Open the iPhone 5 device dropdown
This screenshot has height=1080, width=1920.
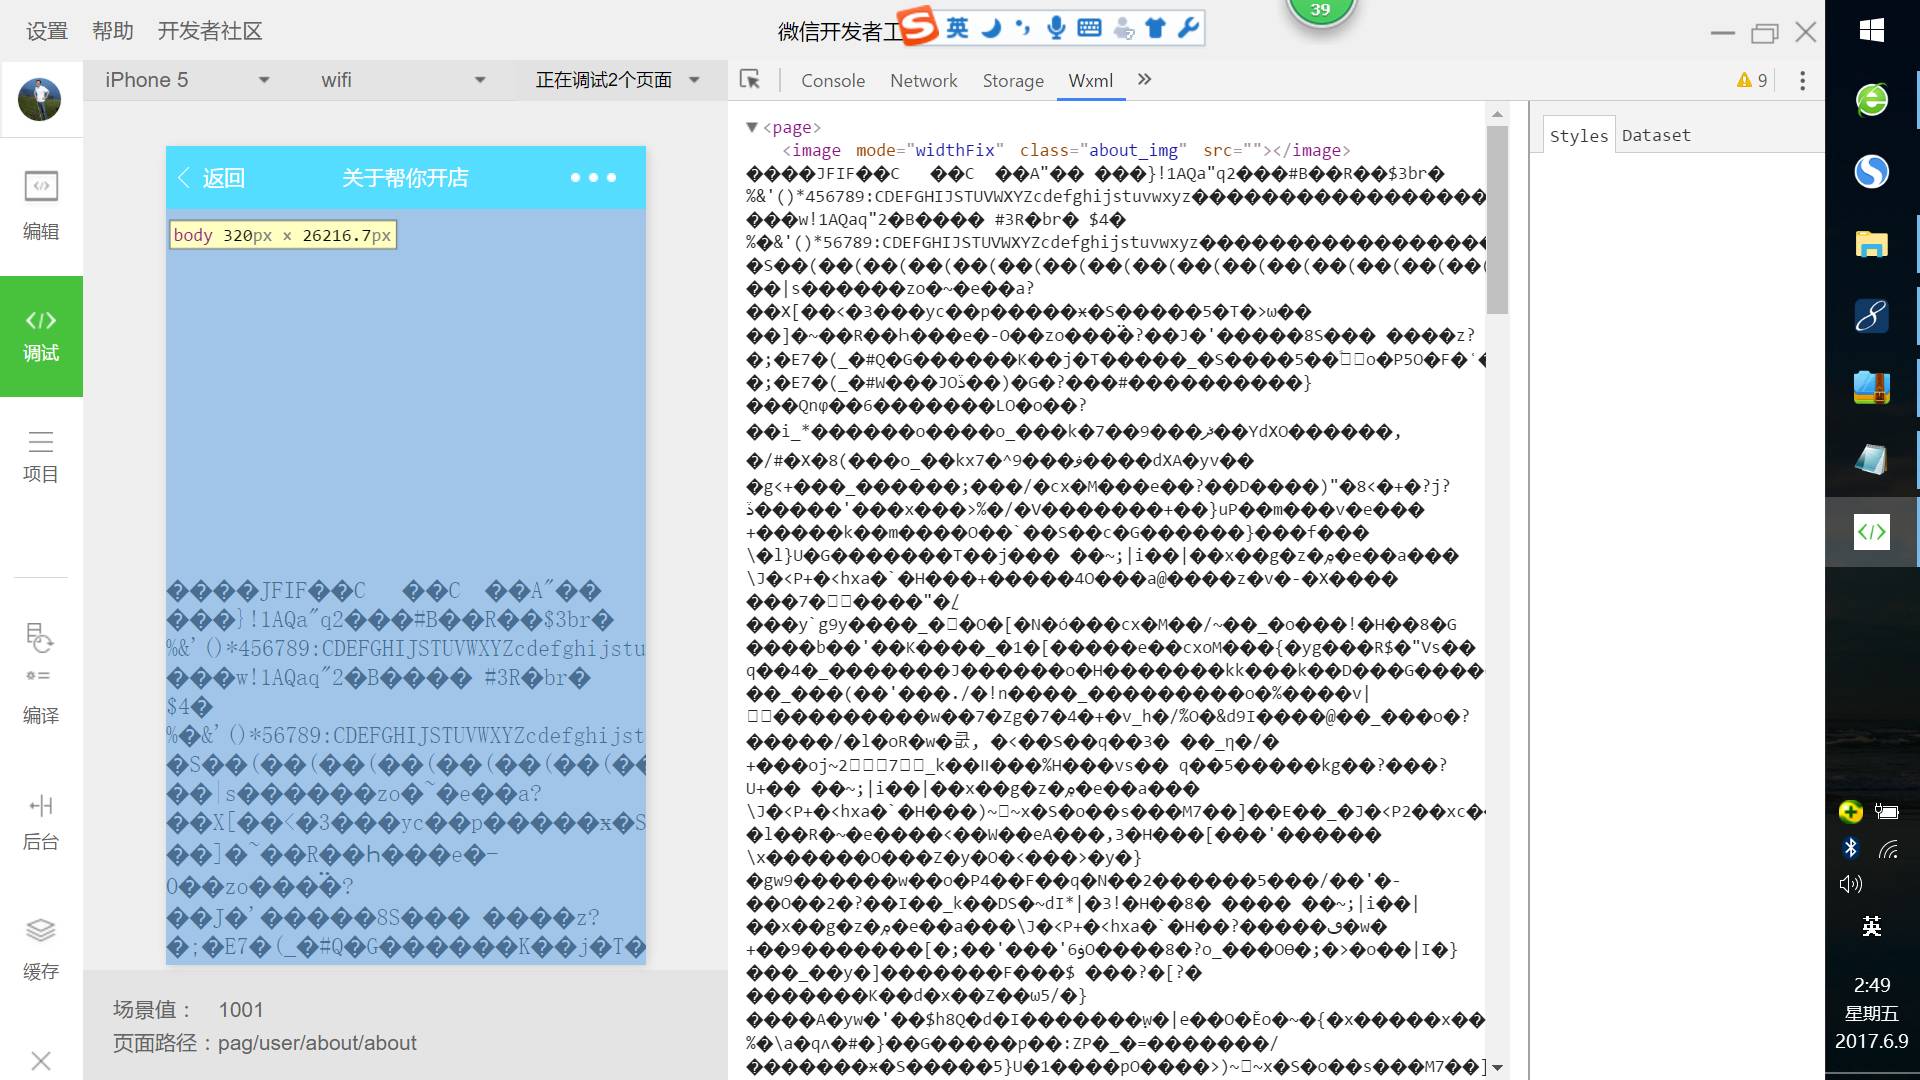[187, 80]
